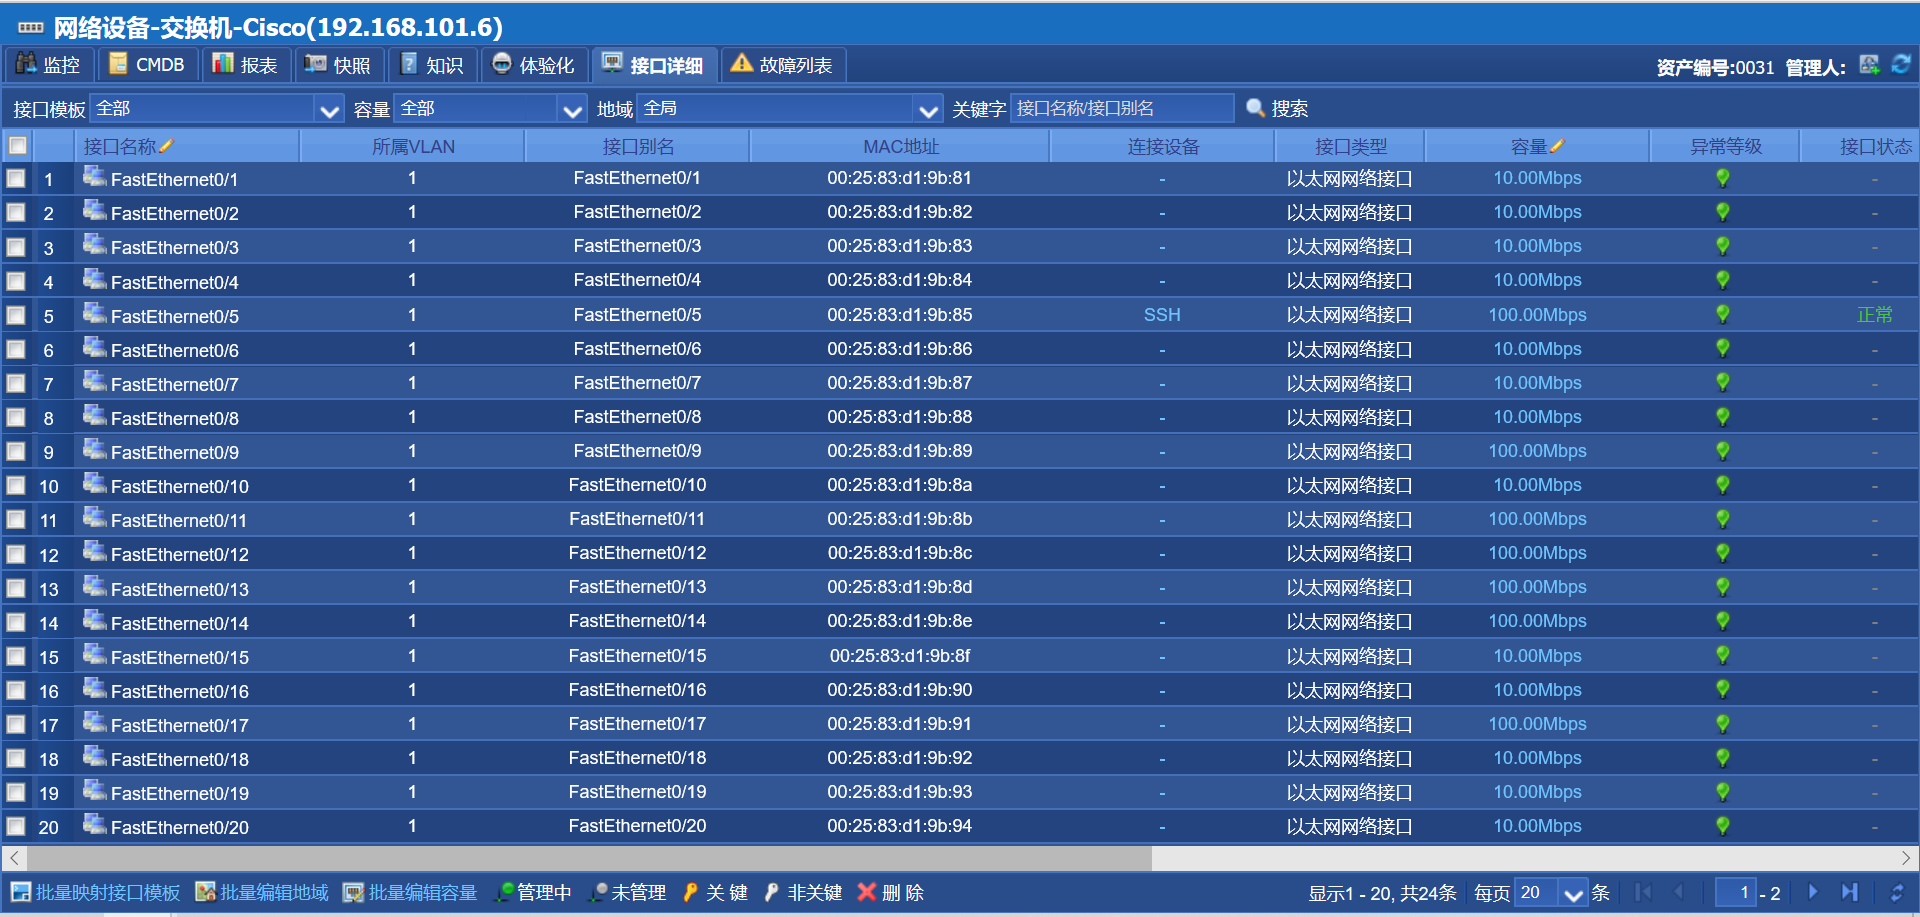Check the box for FastEthernet0/20 row
This screenshot has height=917, width=1920.
[x=16, y=827]
